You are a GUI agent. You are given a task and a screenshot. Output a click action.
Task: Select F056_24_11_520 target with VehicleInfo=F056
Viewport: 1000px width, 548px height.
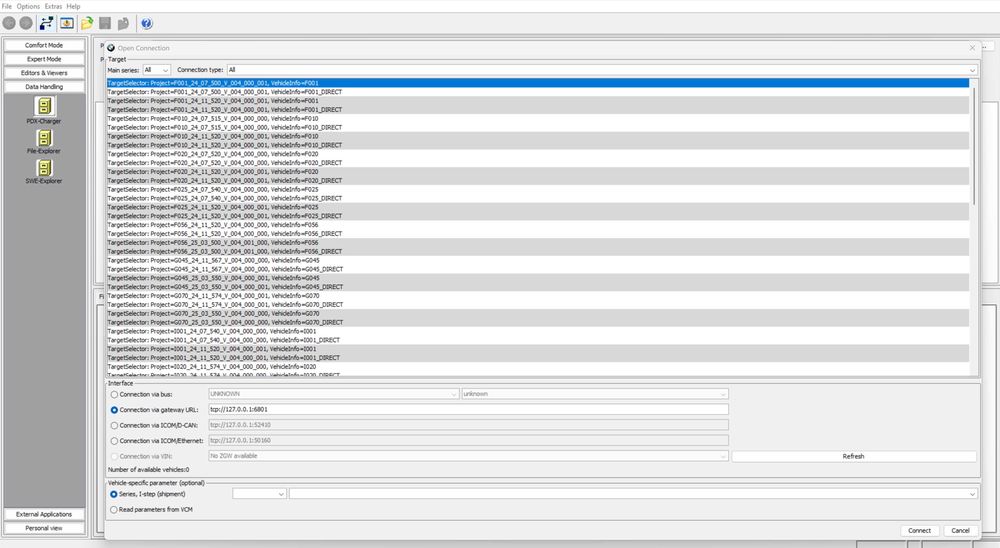[538, 225]
